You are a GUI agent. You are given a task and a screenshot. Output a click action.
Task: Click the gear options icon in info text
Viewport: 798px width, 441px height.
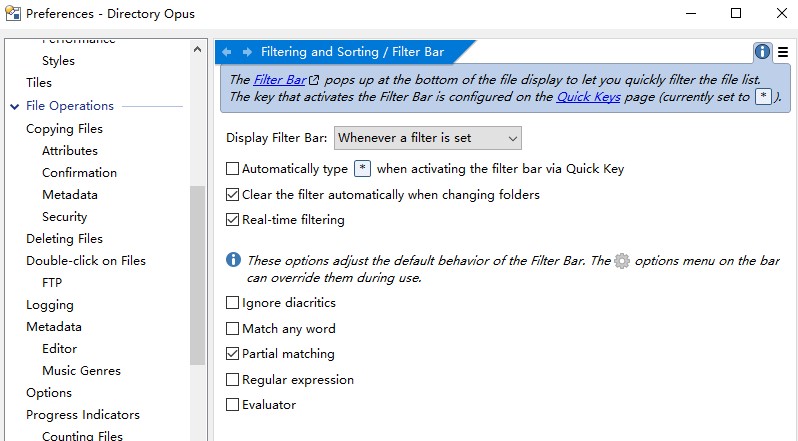coord(622,261)
